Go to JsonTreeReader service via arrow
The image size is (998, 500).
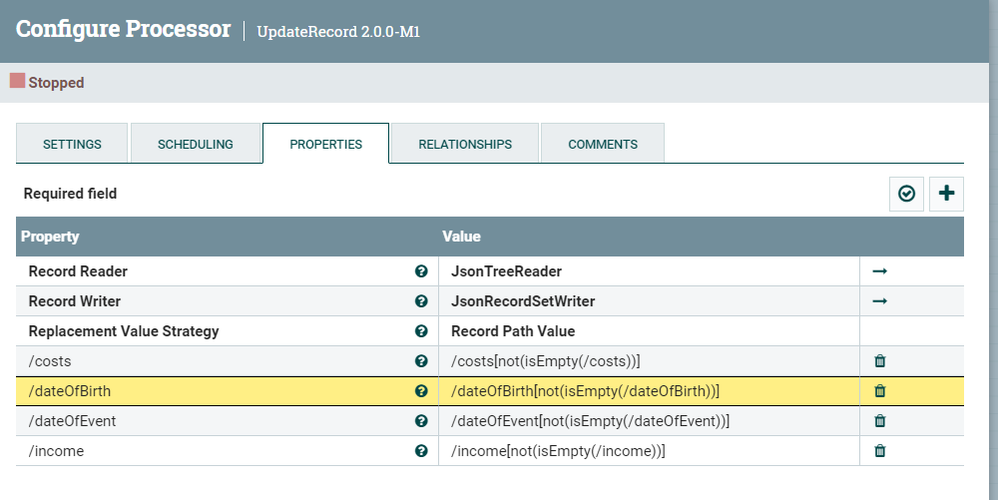pyautogui.click(x=880, y=271)
